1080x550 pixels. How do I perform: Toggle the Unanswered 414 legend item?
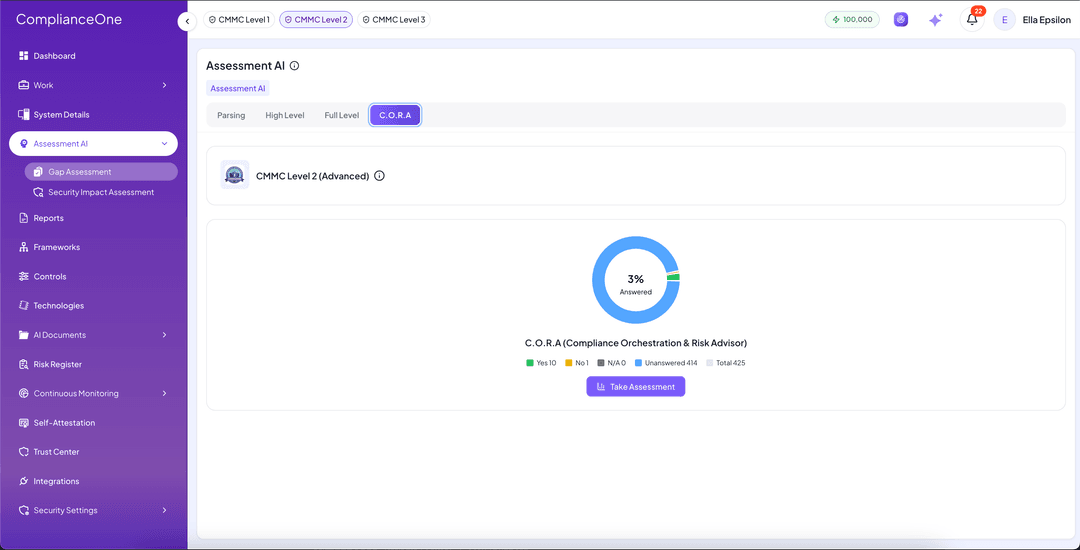[x=666, y=363]
